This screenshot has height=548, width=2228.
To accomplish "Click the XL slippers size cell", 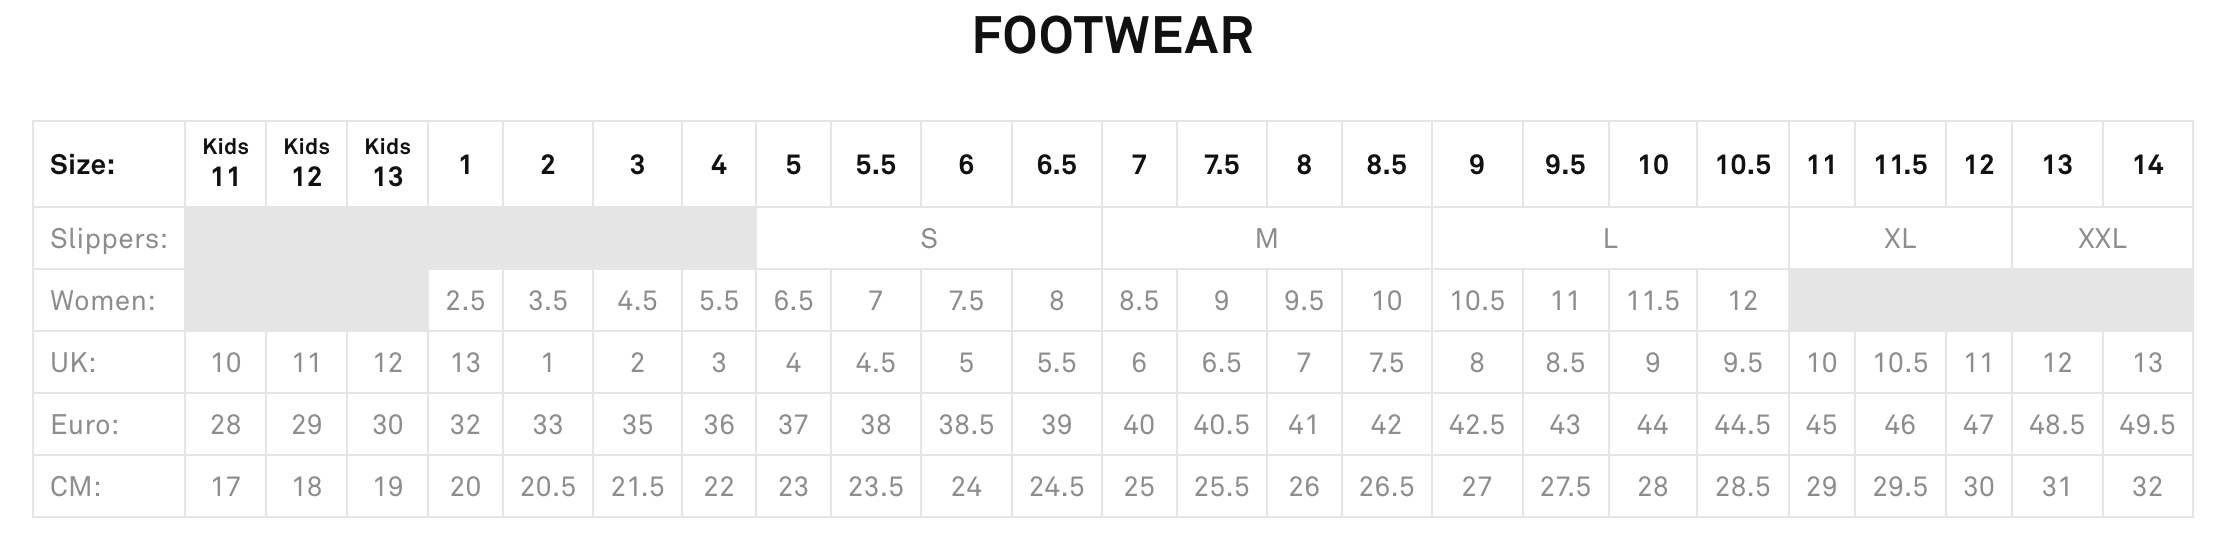I will tap(1899, 239).
